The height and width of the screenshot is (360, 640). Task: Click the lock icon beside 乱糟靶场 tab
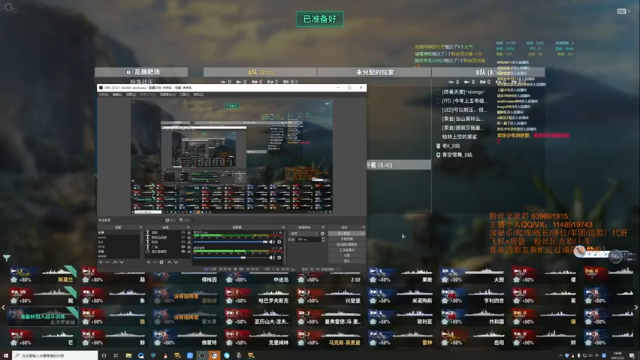coord(128,72)
